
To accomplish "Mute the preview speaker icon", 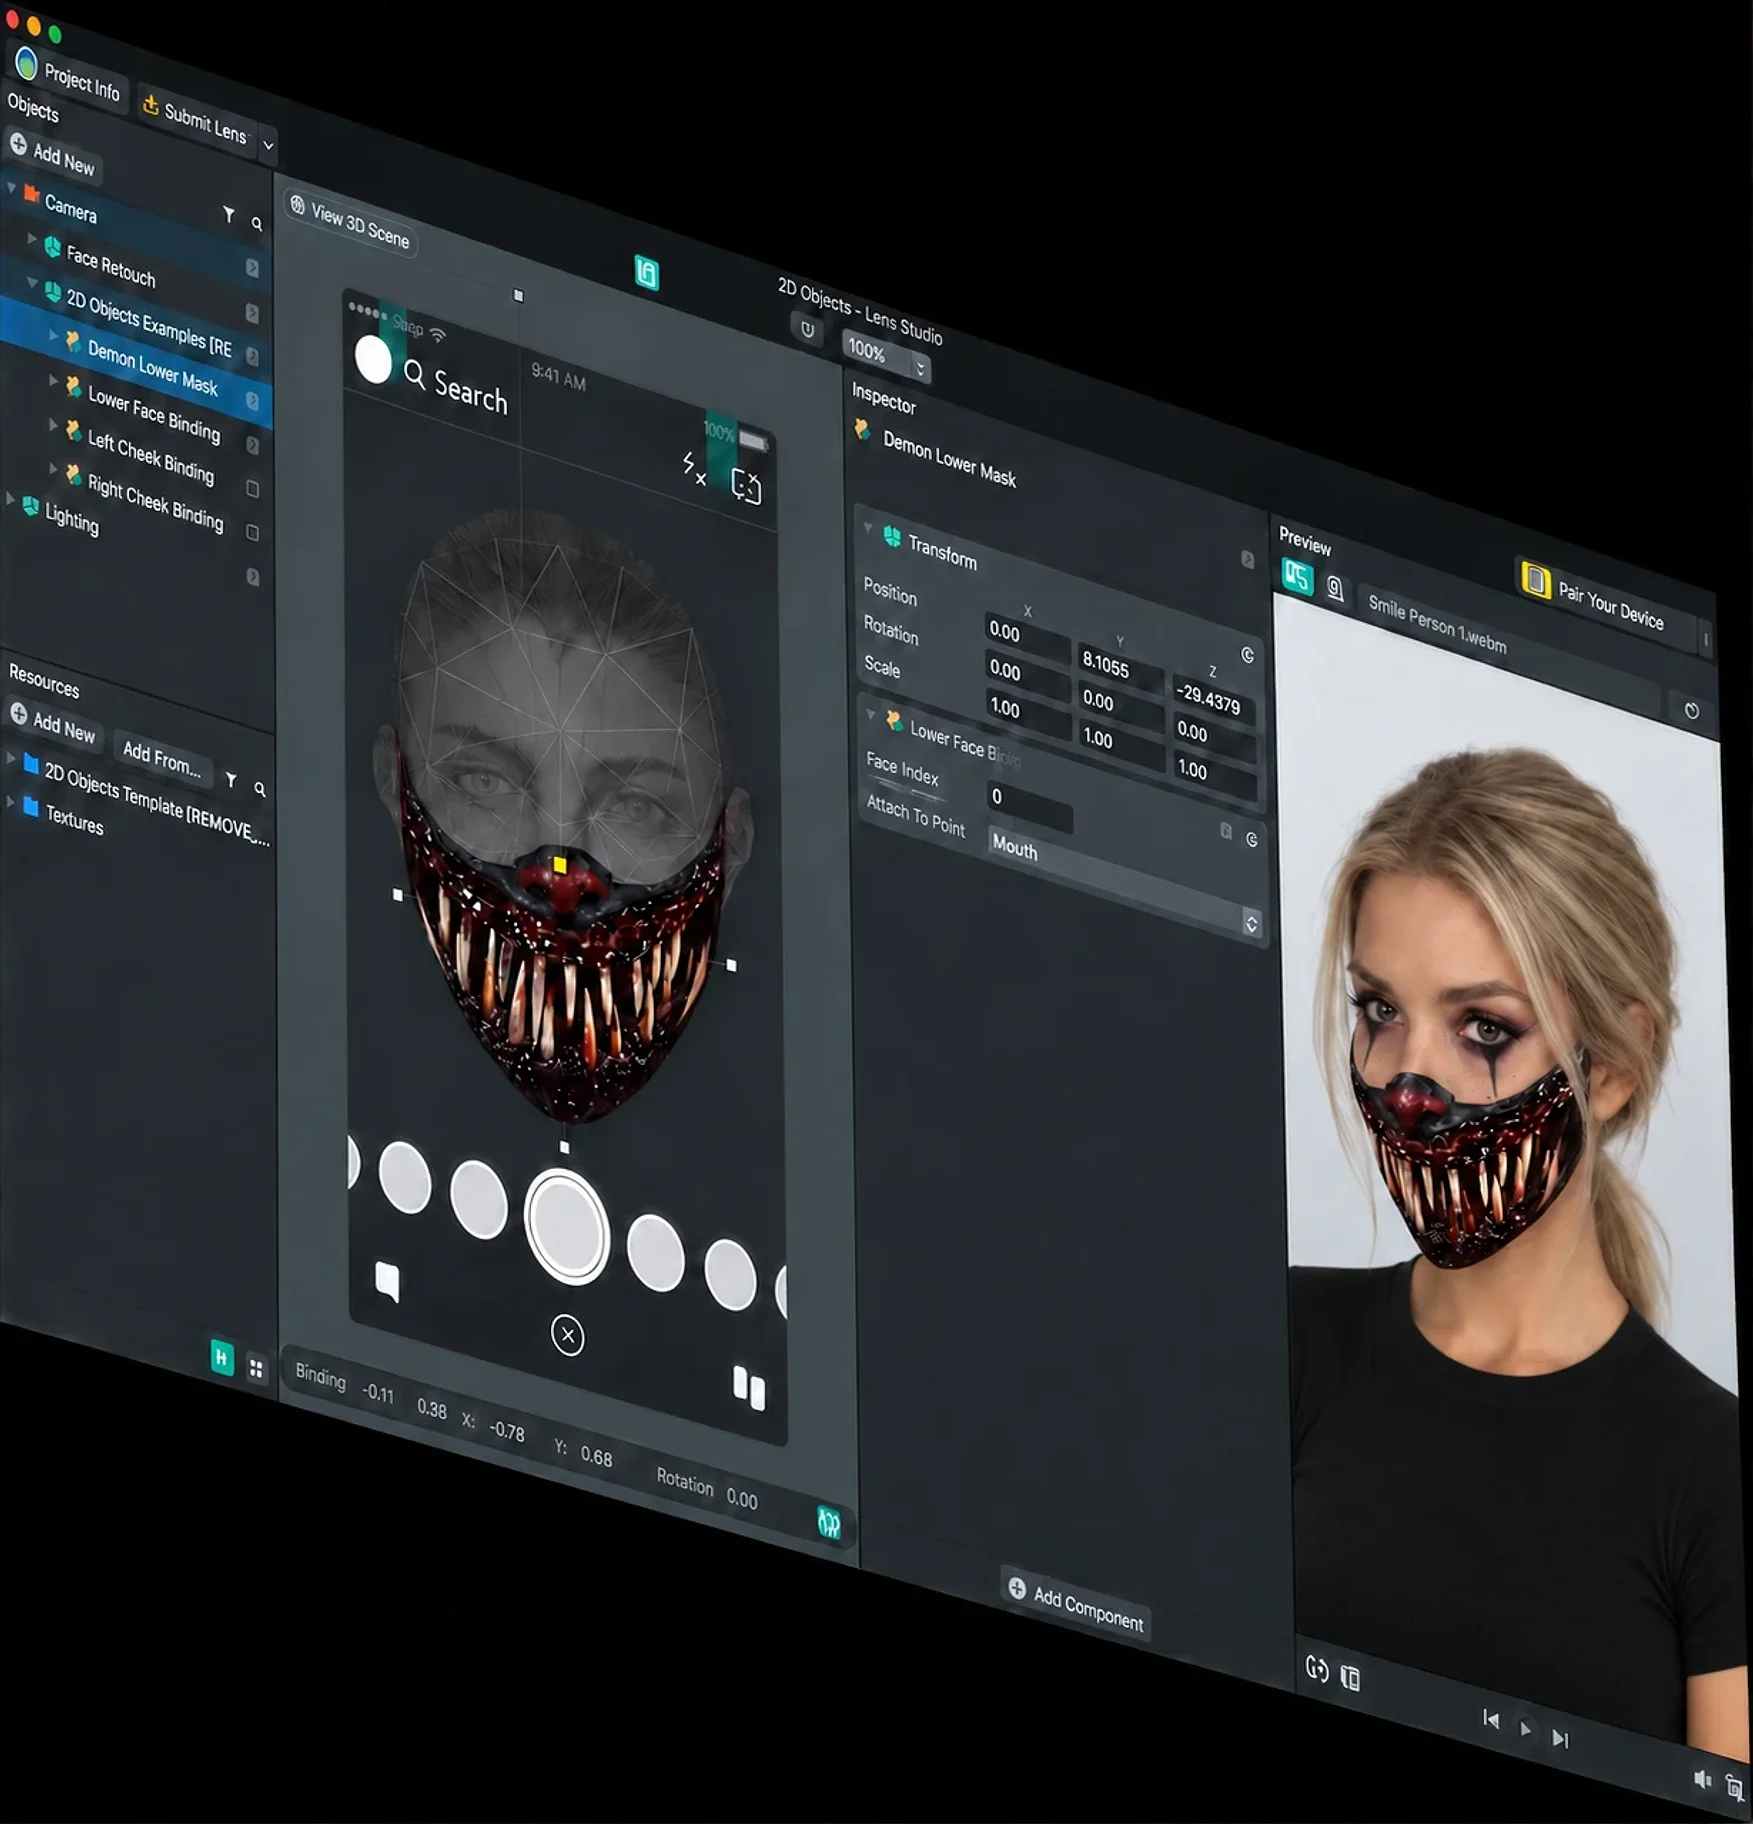I will [1702, 1779].
